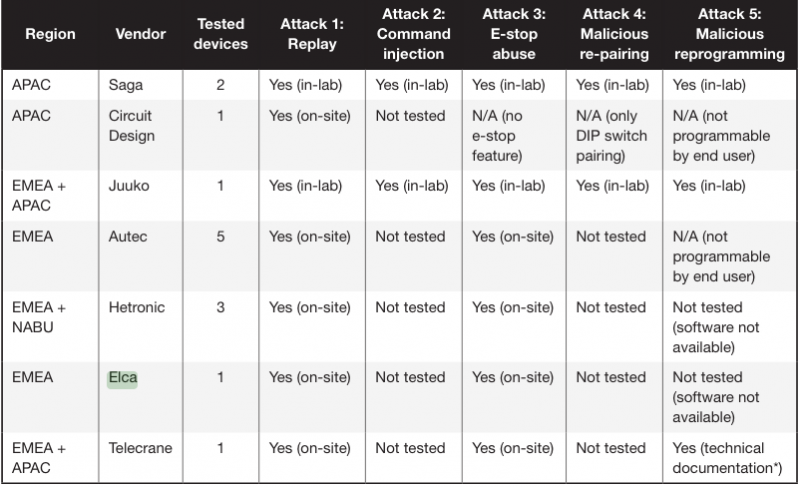Click the Attack 4: Malicious re-pairing header

(x=612, y=33)
